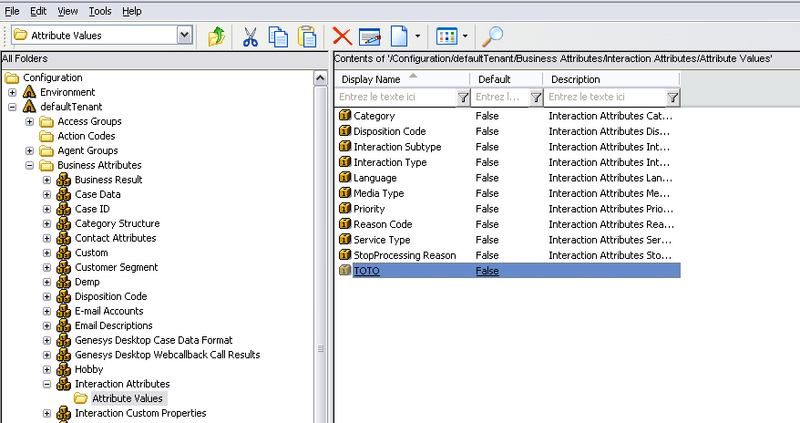Click the Up One Level folder icon
The height and width of the screenshot is (423, 800).
pos(216,37)
